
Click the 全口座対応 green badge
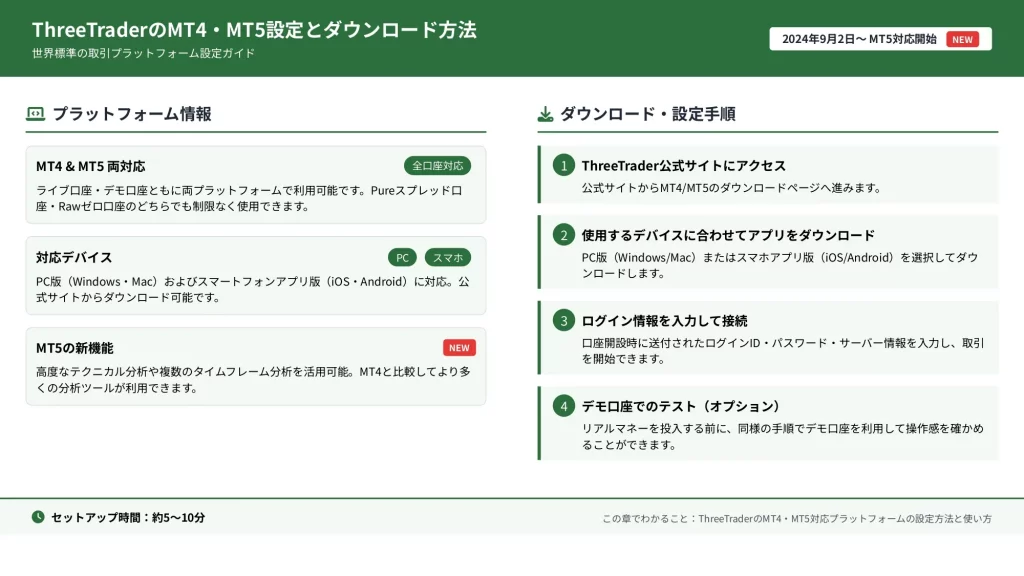437,166
